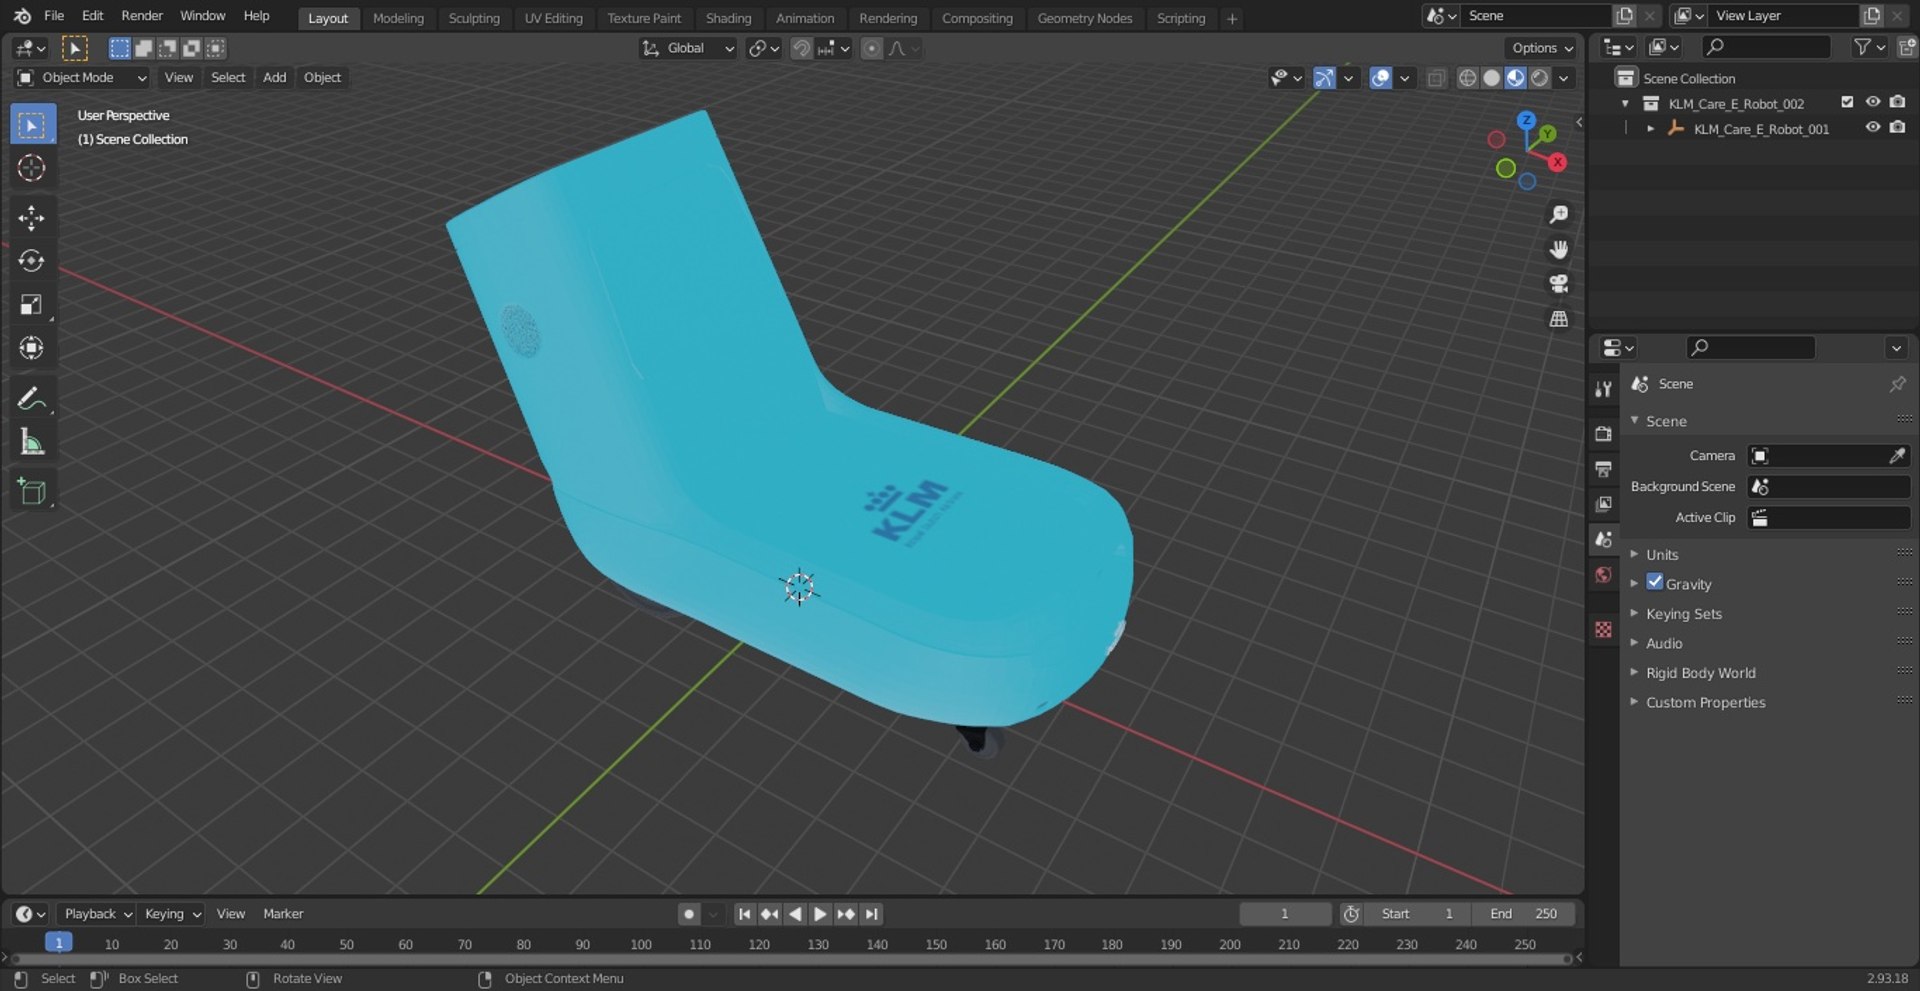Viewport: 1920px width, 991px height.
Task: Open the Tool properties tab
Action: click(x=1604, y=390)
